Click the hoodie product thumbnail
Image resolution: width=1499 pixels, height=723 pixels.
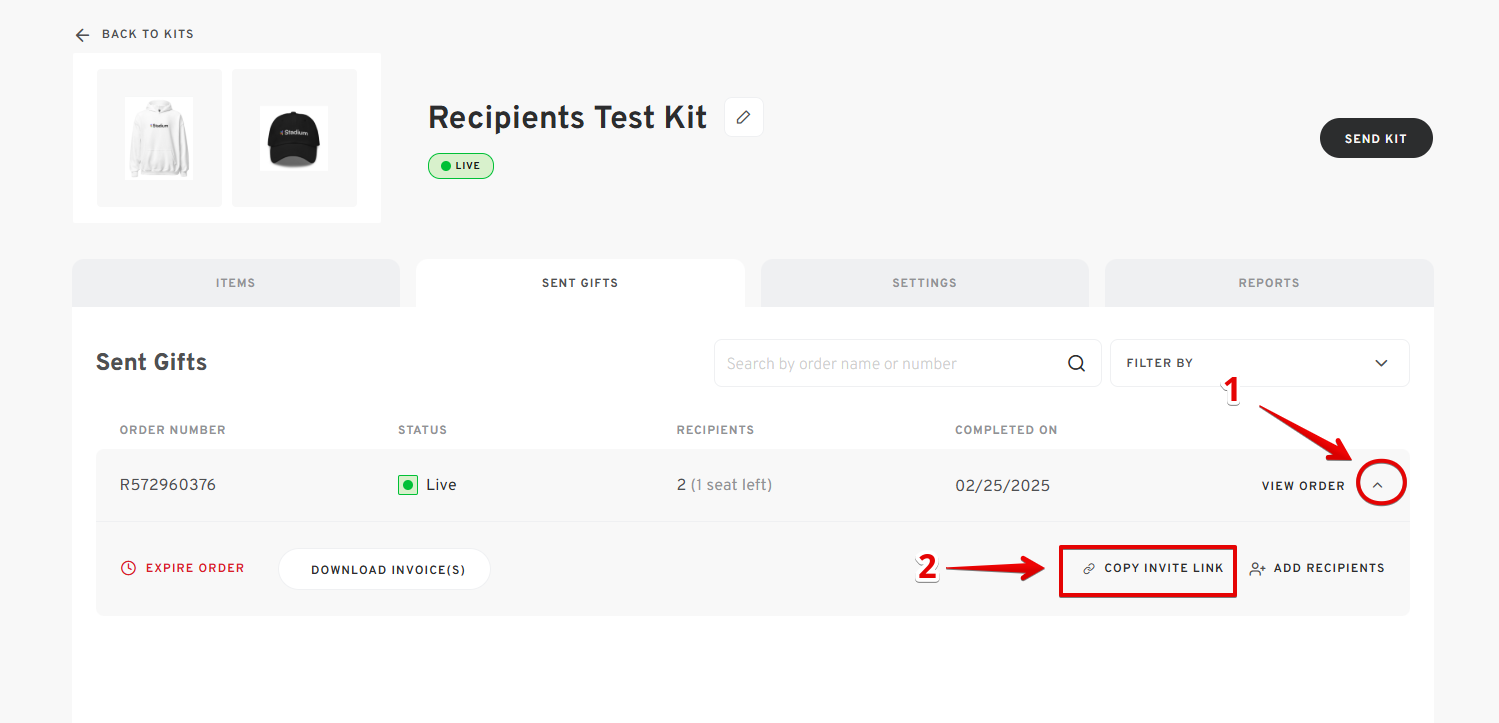(x=159, y=138)
